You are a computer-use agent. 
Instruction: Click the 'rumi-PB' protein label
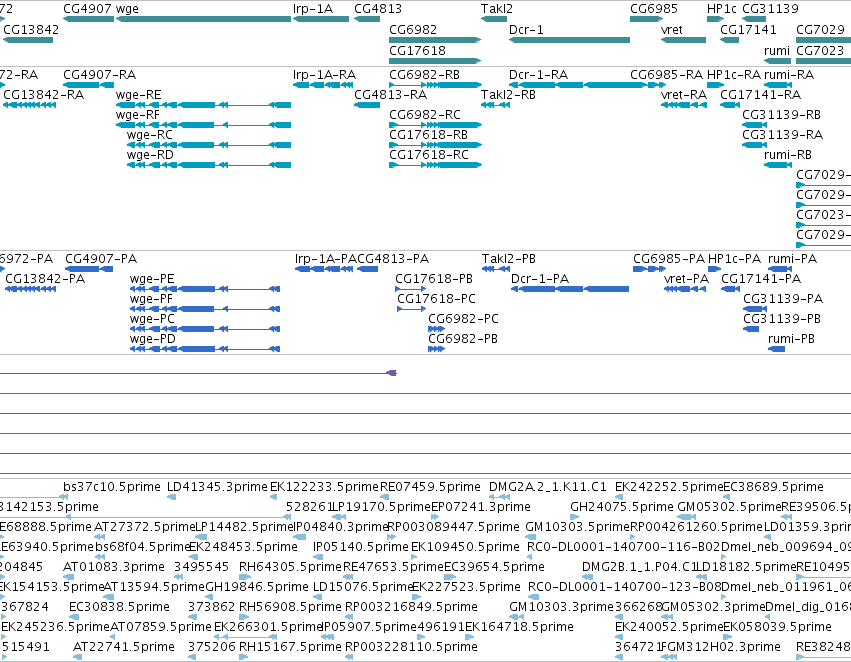pyautogui.click(x=791, y=339)
